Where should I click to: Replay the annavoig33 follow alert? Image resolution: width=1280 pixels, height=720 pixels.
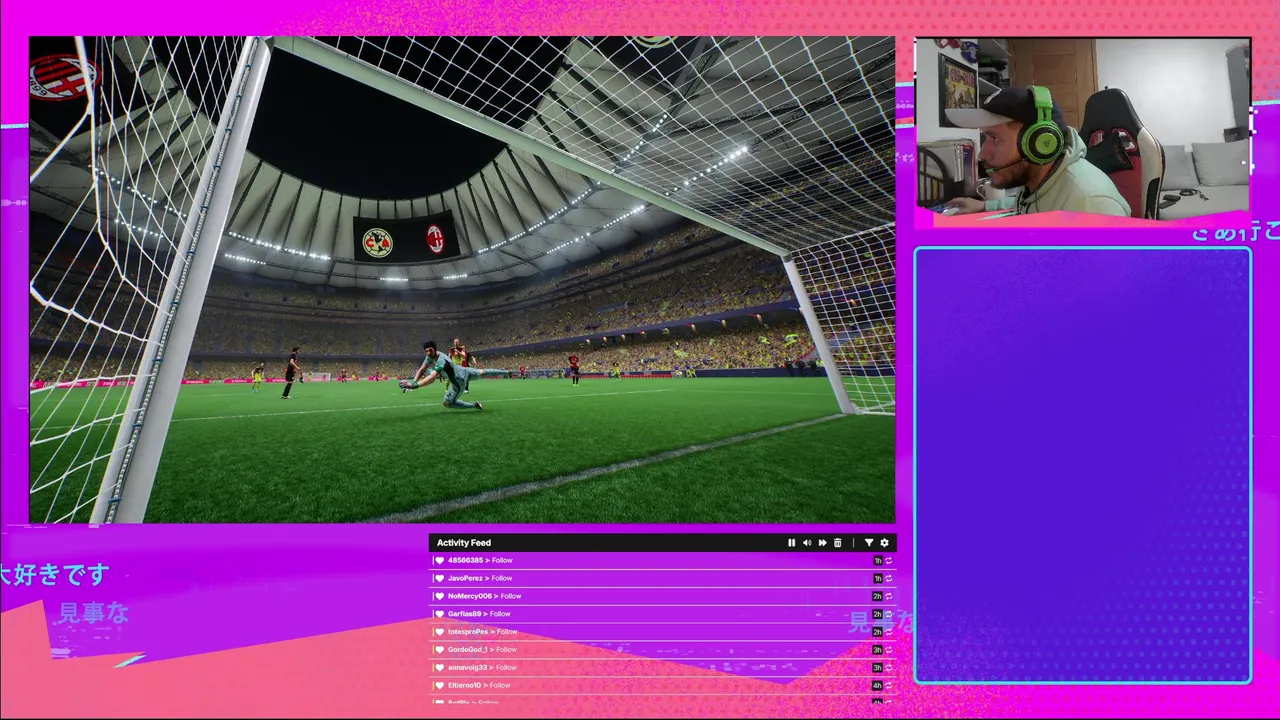click(x=888, y=668)
